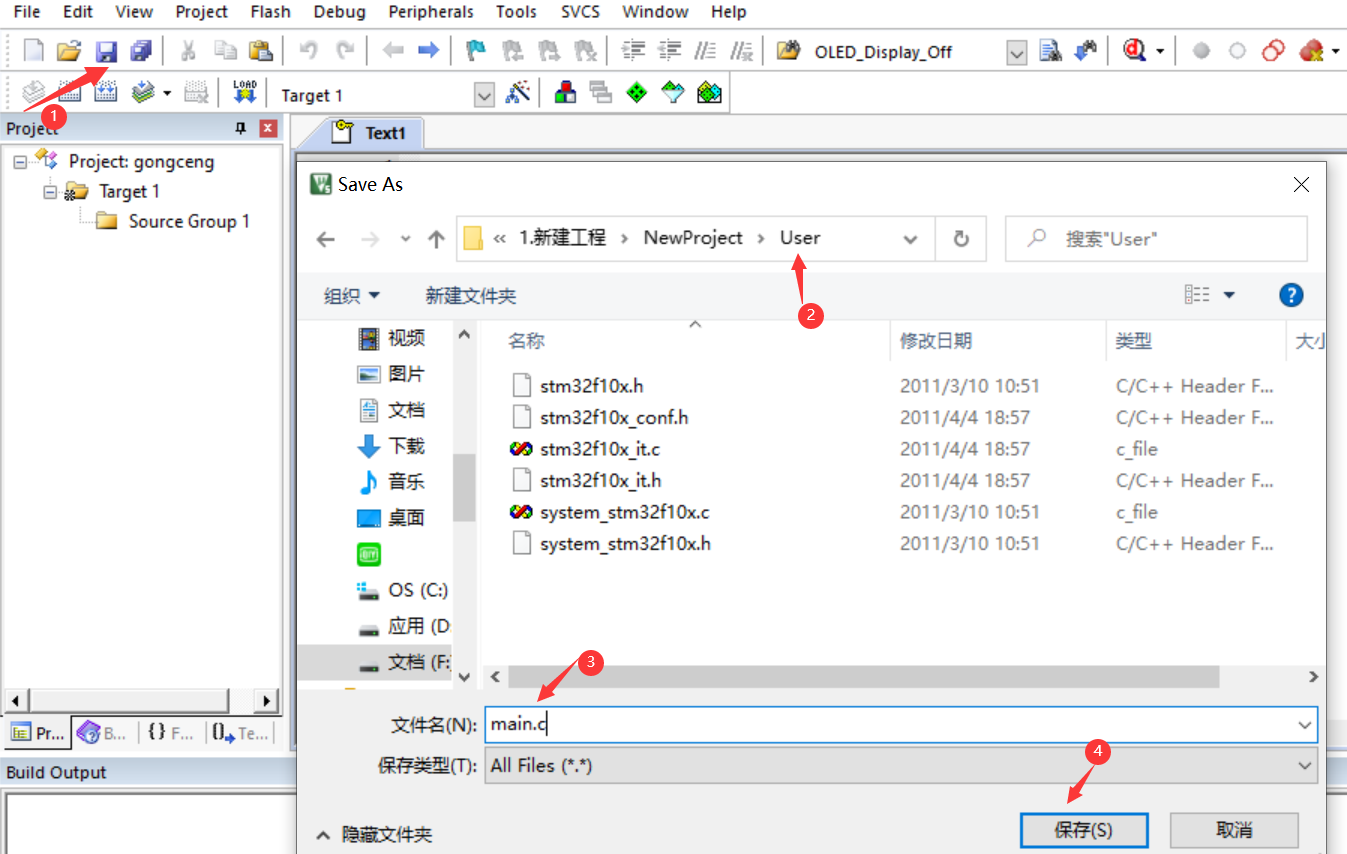
Task: Open the Peripherals menu
Action: [429, 12]
